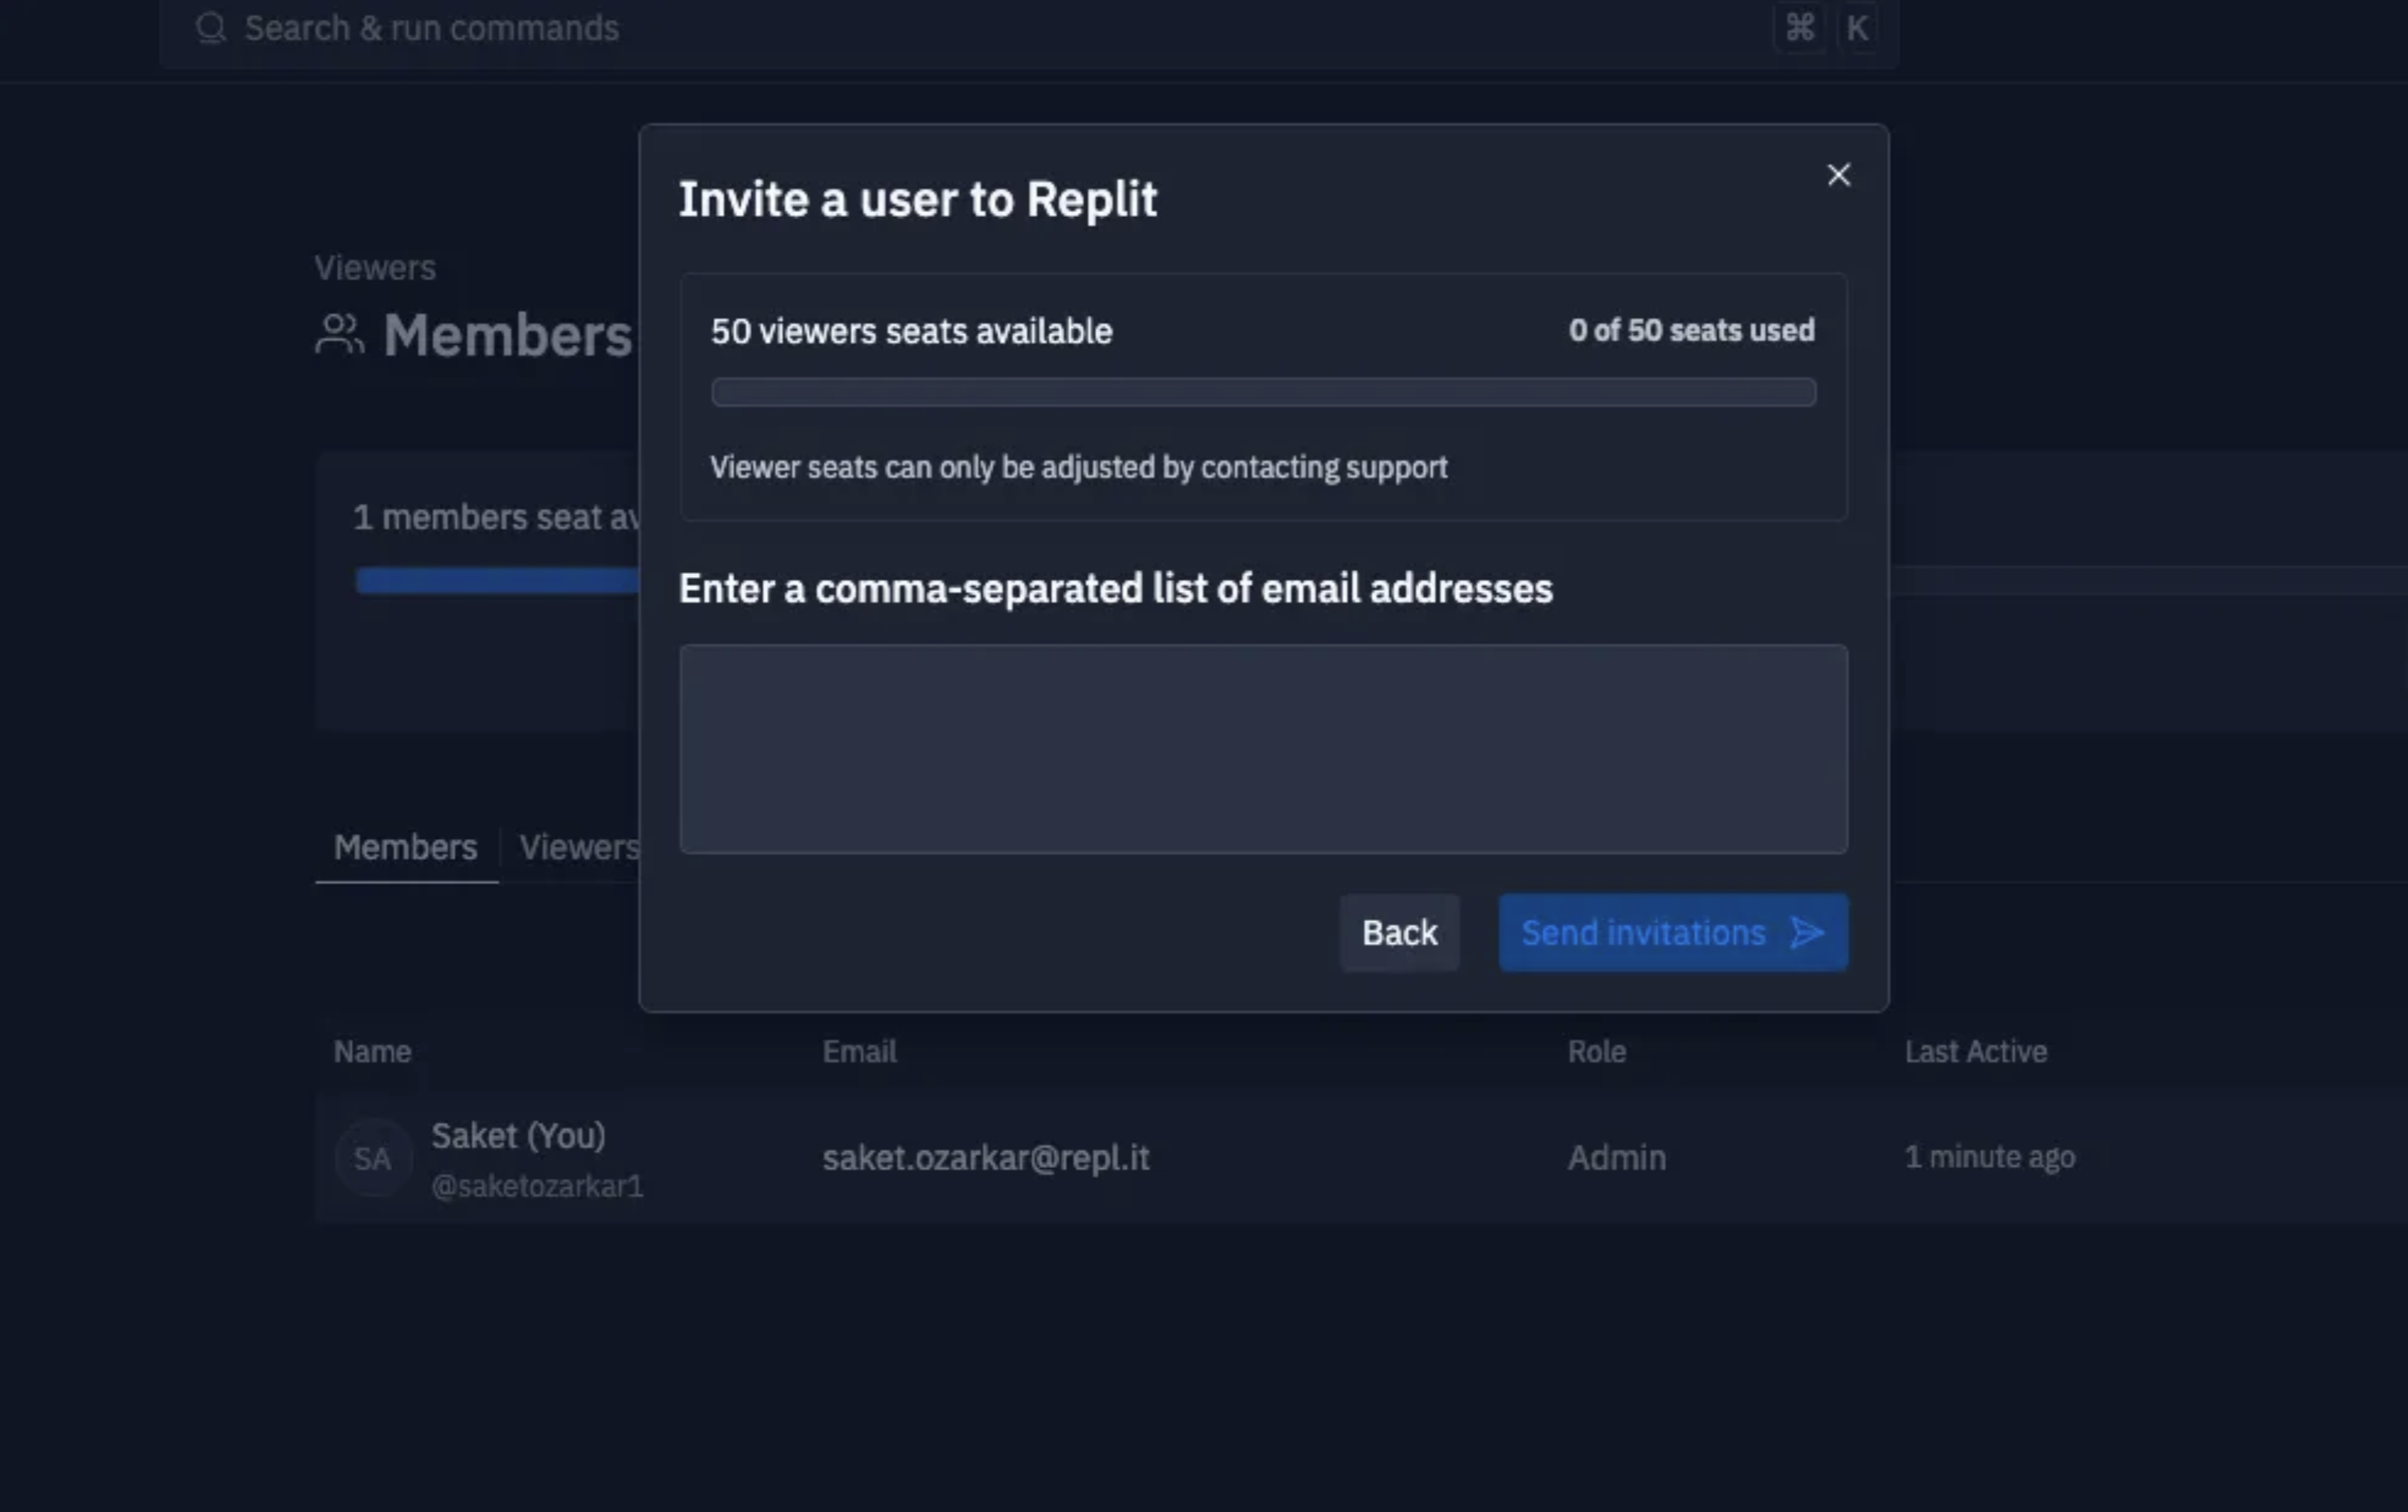The image size is (2408, 1512).
Task: Click the @saketozarkar1 username
Action: 537,1186
